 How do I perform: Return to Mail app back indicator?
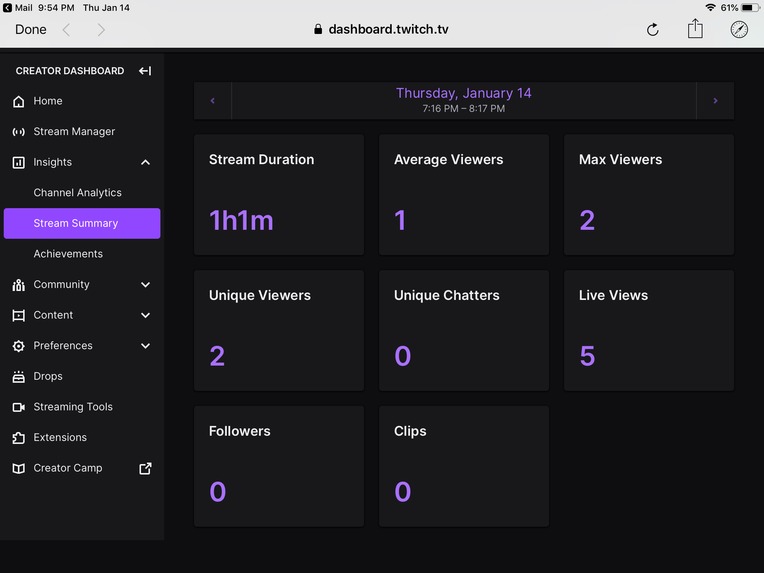click(18, 7)
